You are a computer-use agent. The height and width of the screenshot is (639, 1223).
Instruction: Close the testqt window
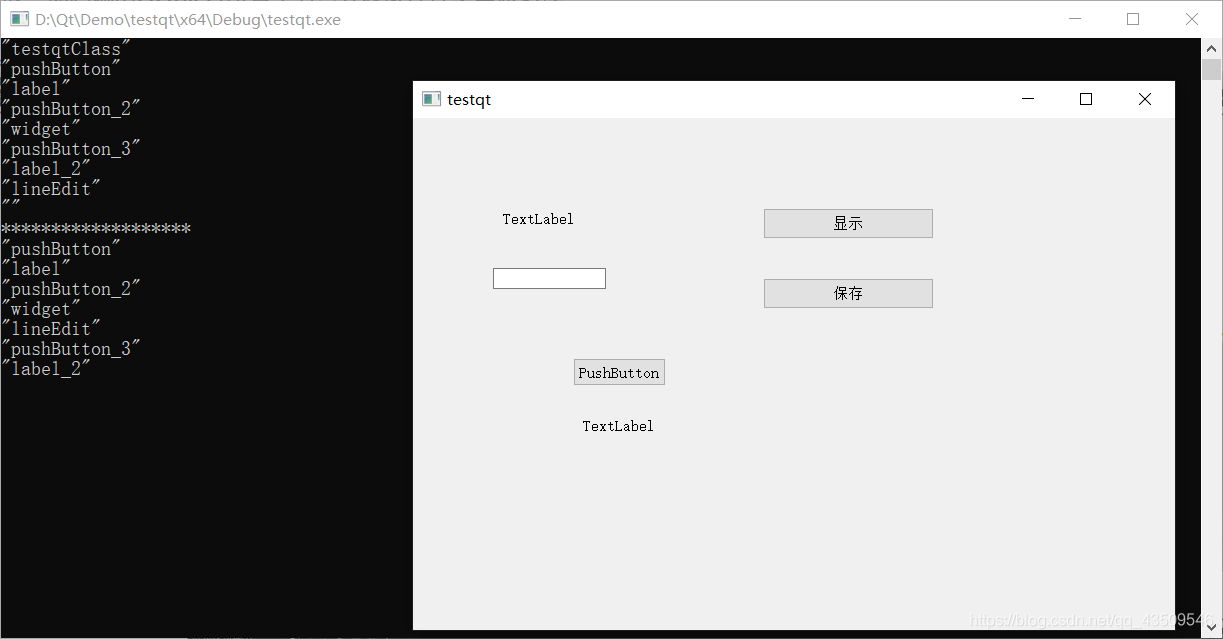point(1144,99)
